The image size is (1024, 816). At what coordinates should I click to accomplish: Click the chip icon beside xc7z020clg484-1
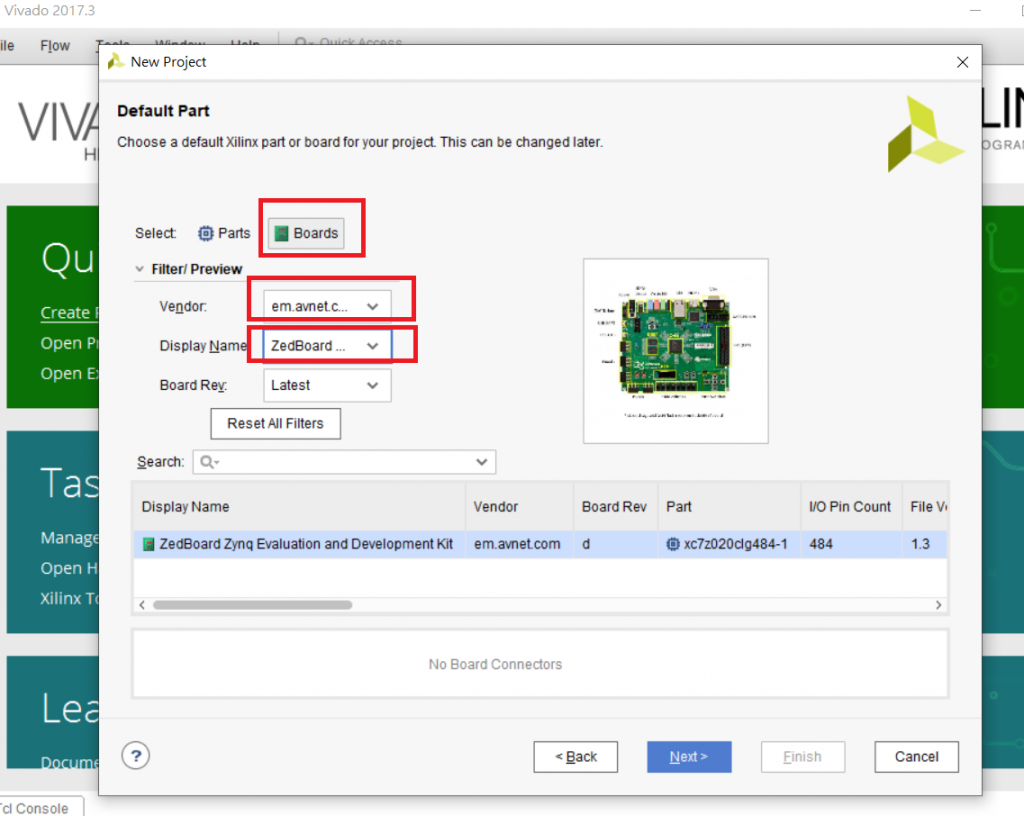(x=673, y=544)
